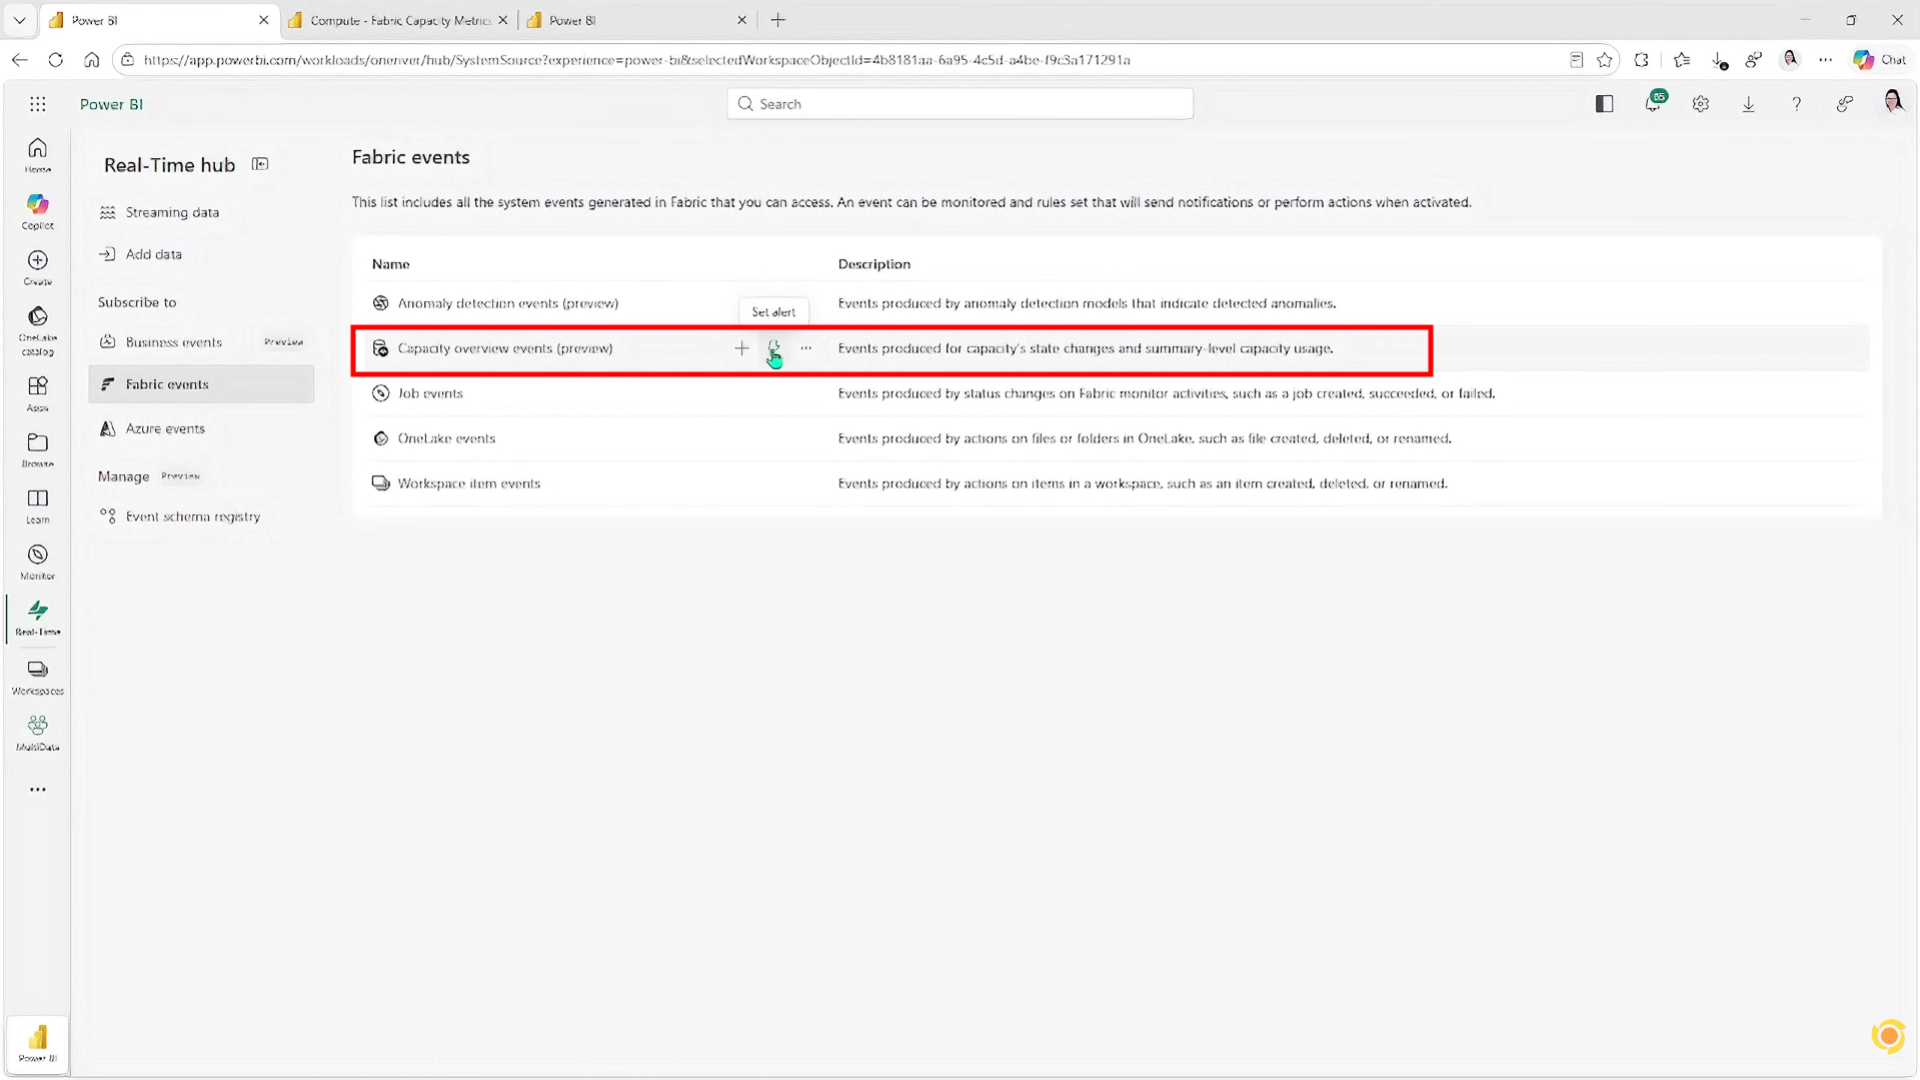Click the browser address bar URL

click(637, 60)
